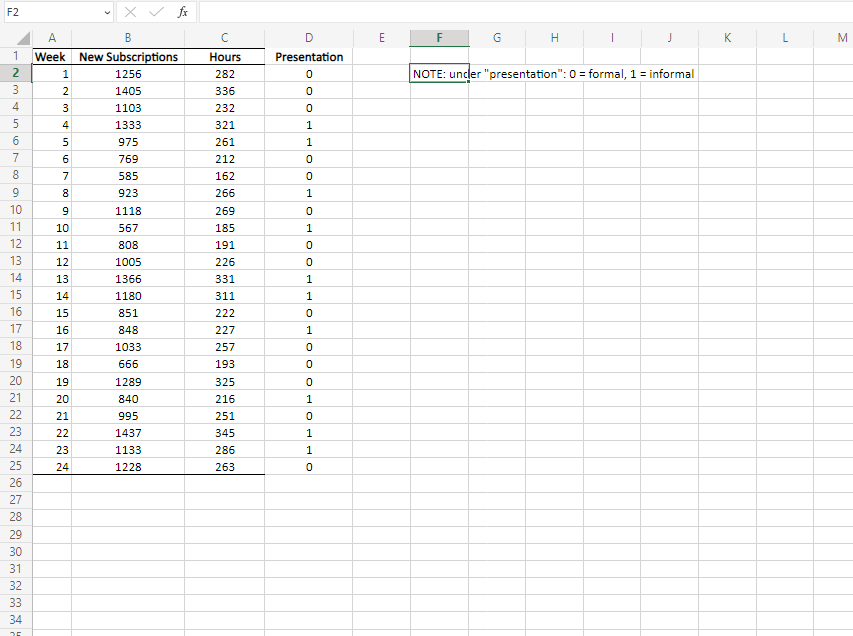Select the Presentation value for week 10
This screenshot has height=636, width=853.
308,227
